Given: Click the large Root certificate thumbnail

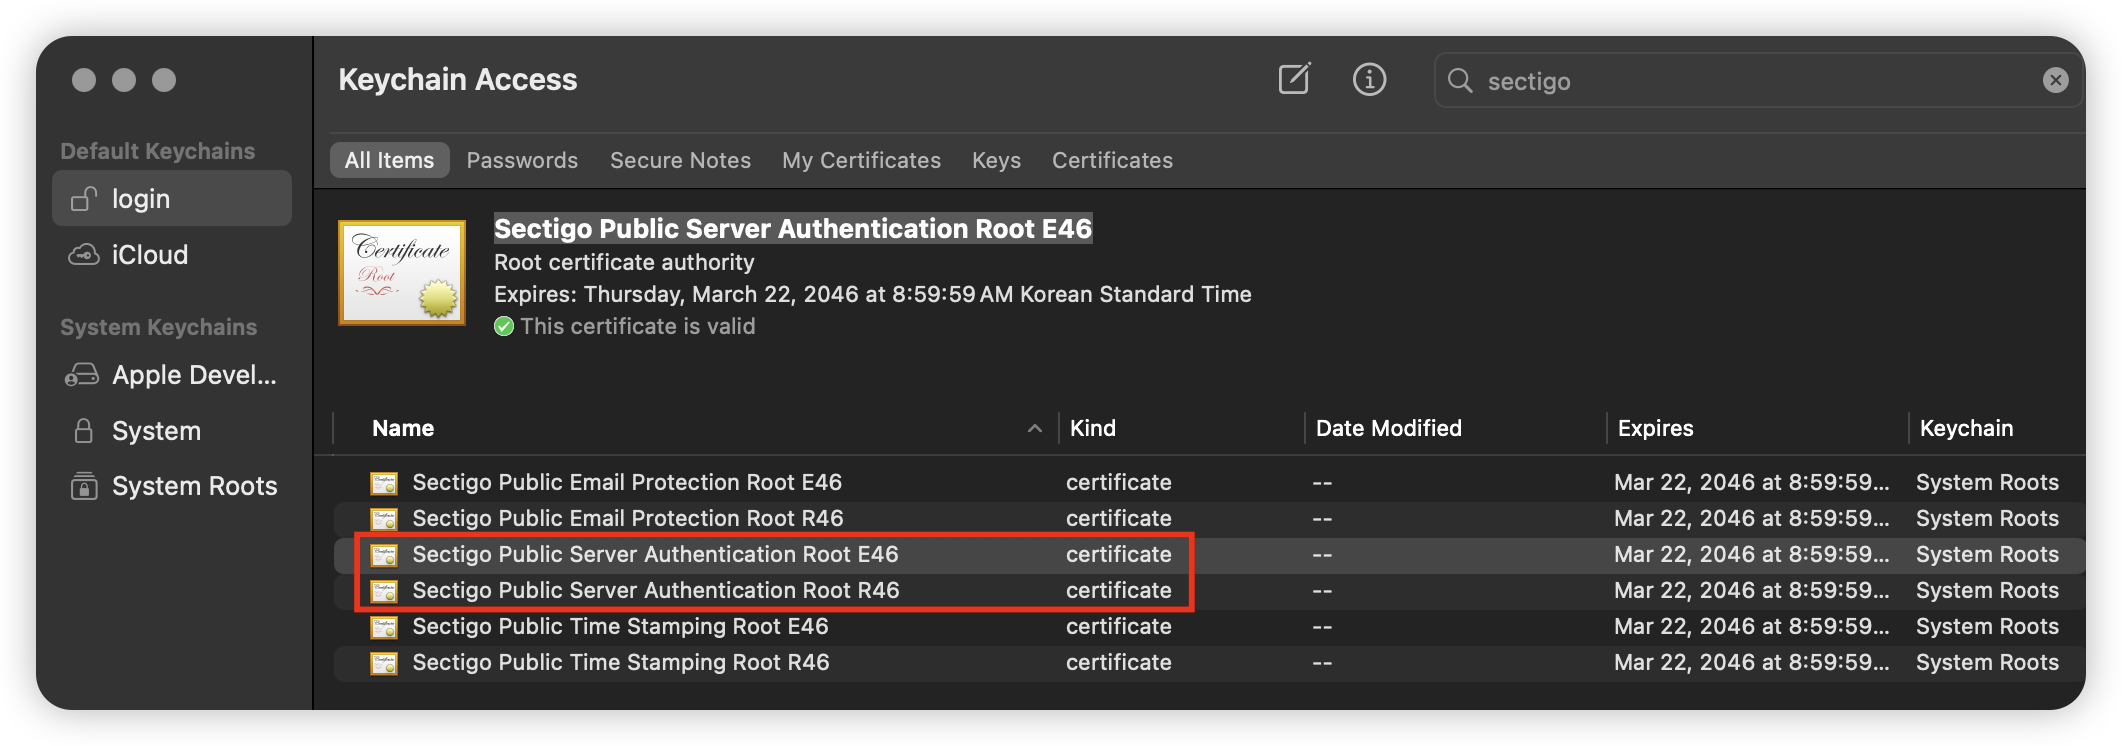Looking at the screenshot, I should coord(402,273).
